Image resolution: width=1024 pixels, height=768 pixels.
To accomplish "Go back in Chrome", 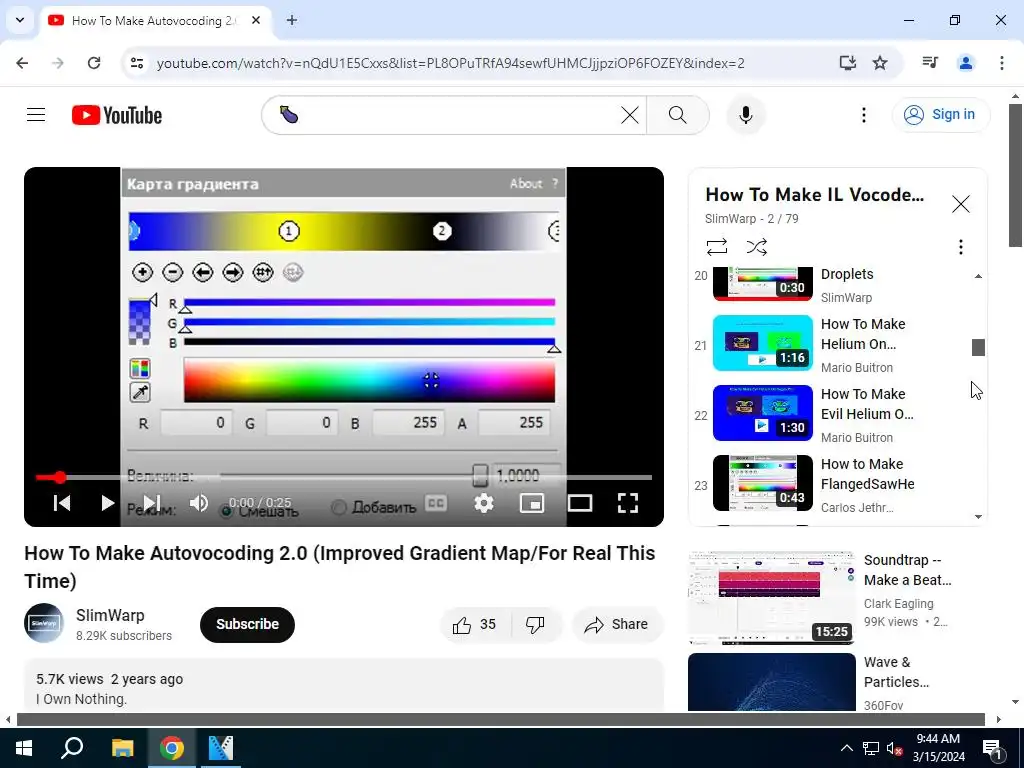I will coord(22,63).
